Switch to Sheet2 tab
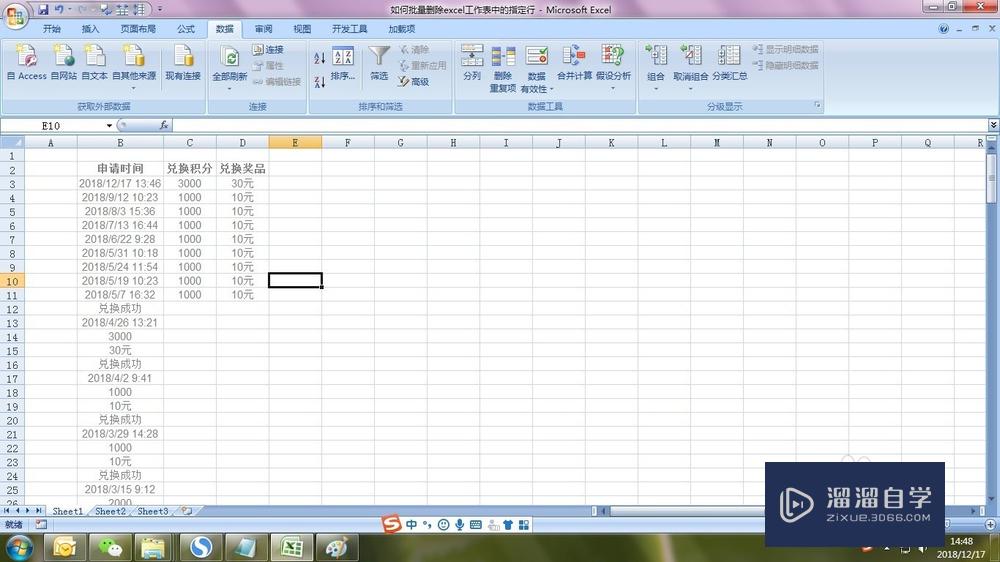The image size is (1000, 562). [110, 511]
